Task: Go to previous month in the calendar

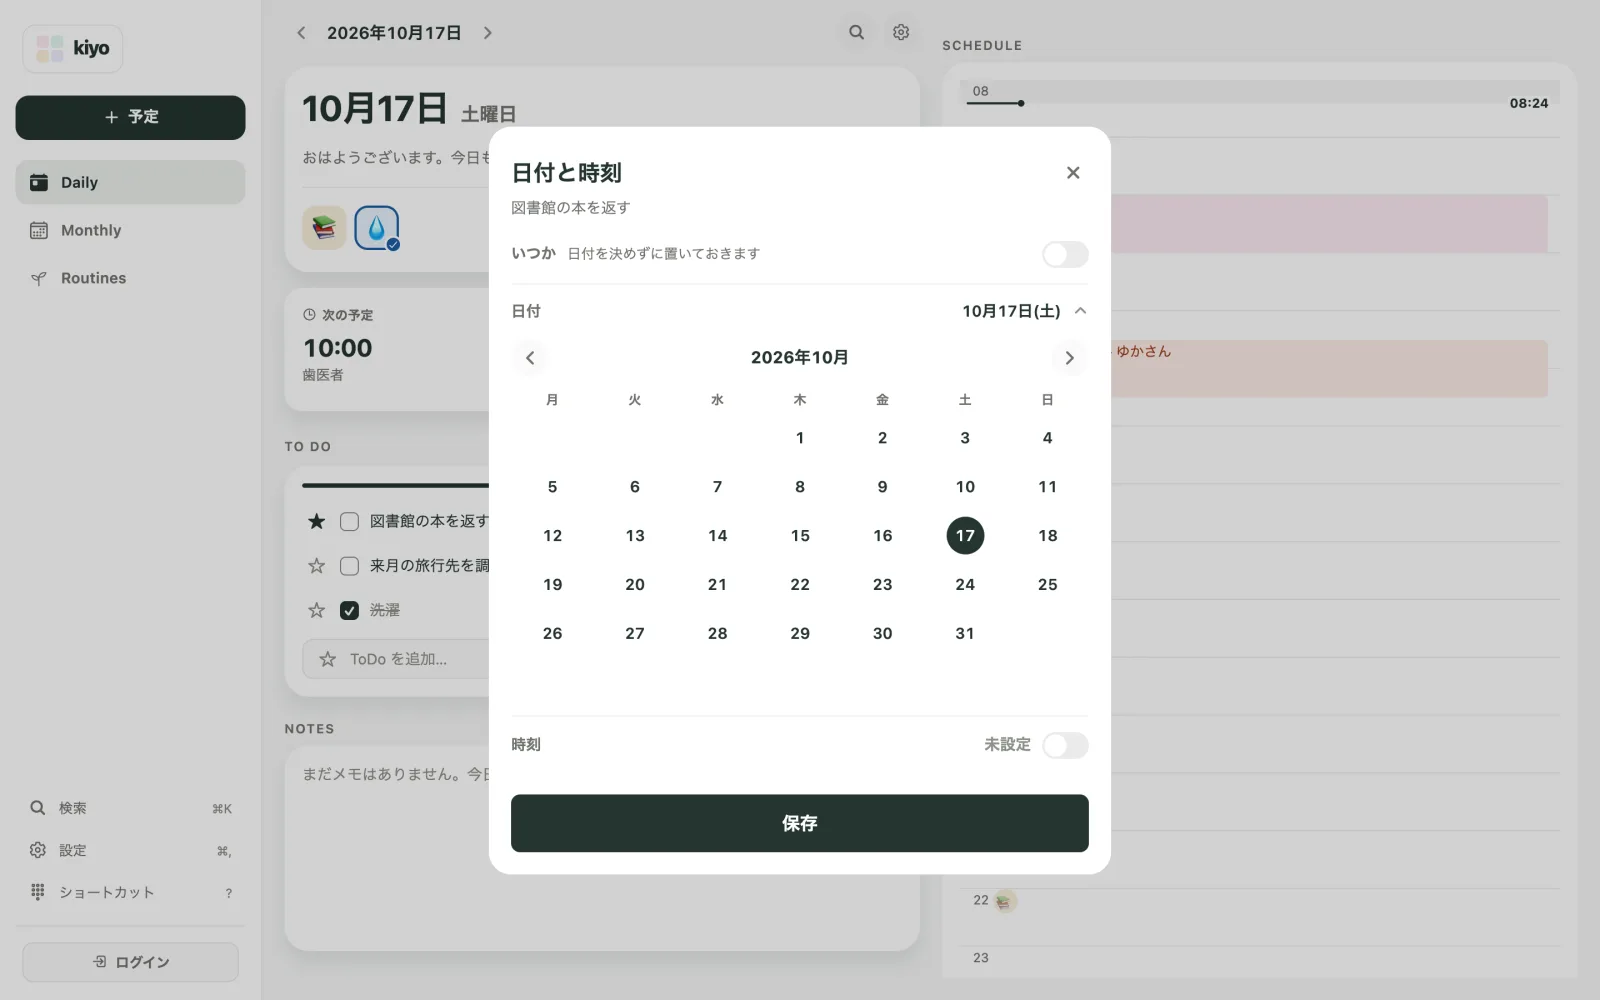Action: [530, 358]
